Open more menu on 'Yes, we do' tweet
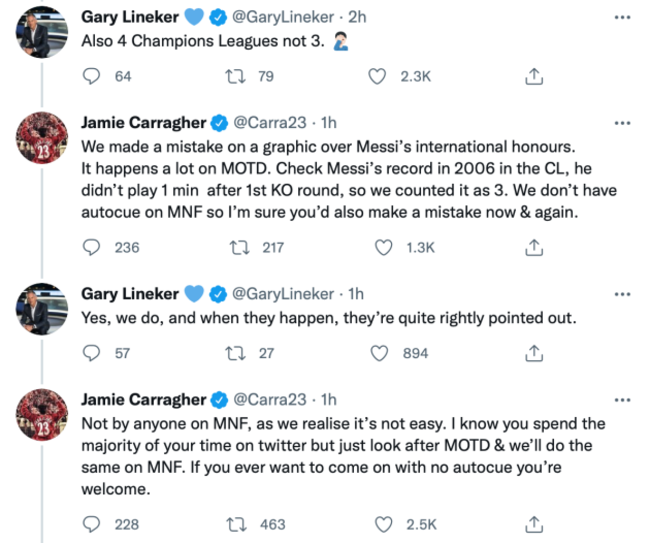The image size is (650, 543). pyautogui.click(x=622, y=294)
